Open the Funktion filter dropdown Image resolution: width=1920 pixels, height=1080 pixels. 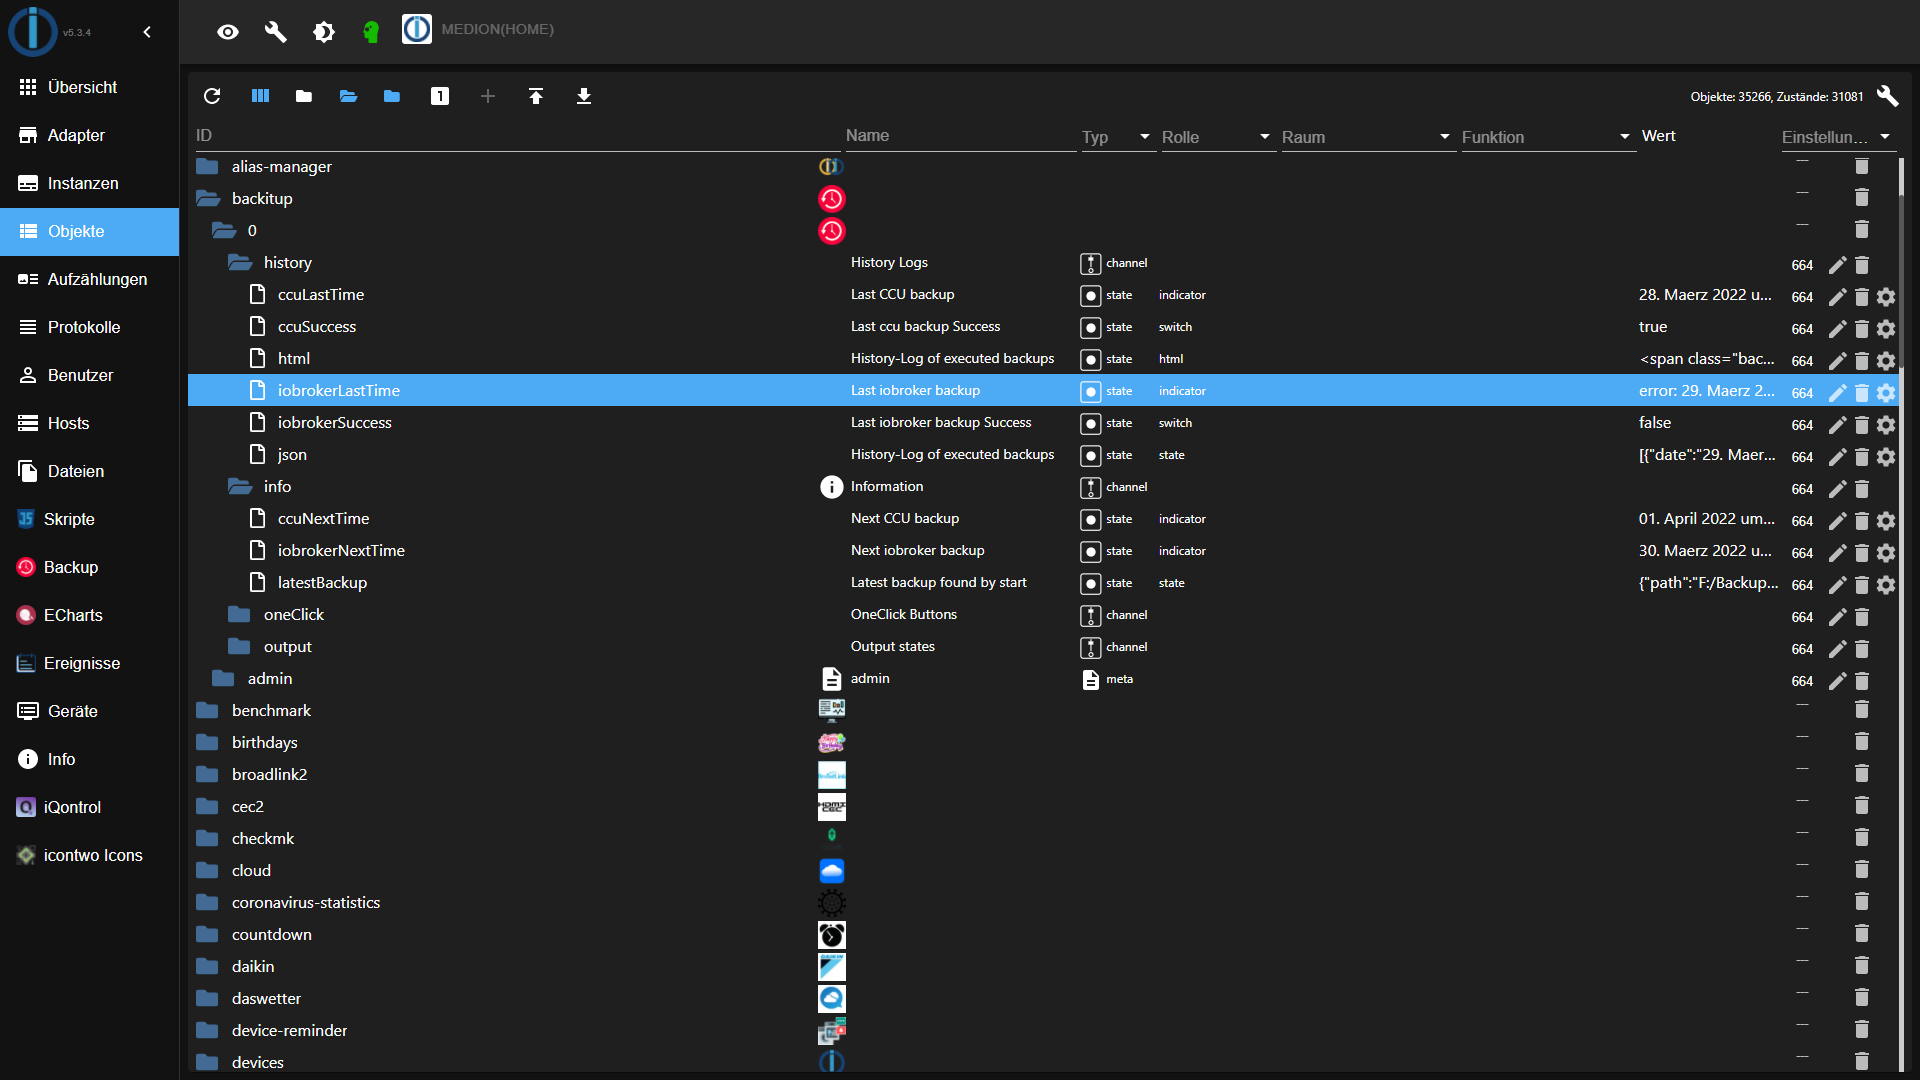pos(1548,137)
